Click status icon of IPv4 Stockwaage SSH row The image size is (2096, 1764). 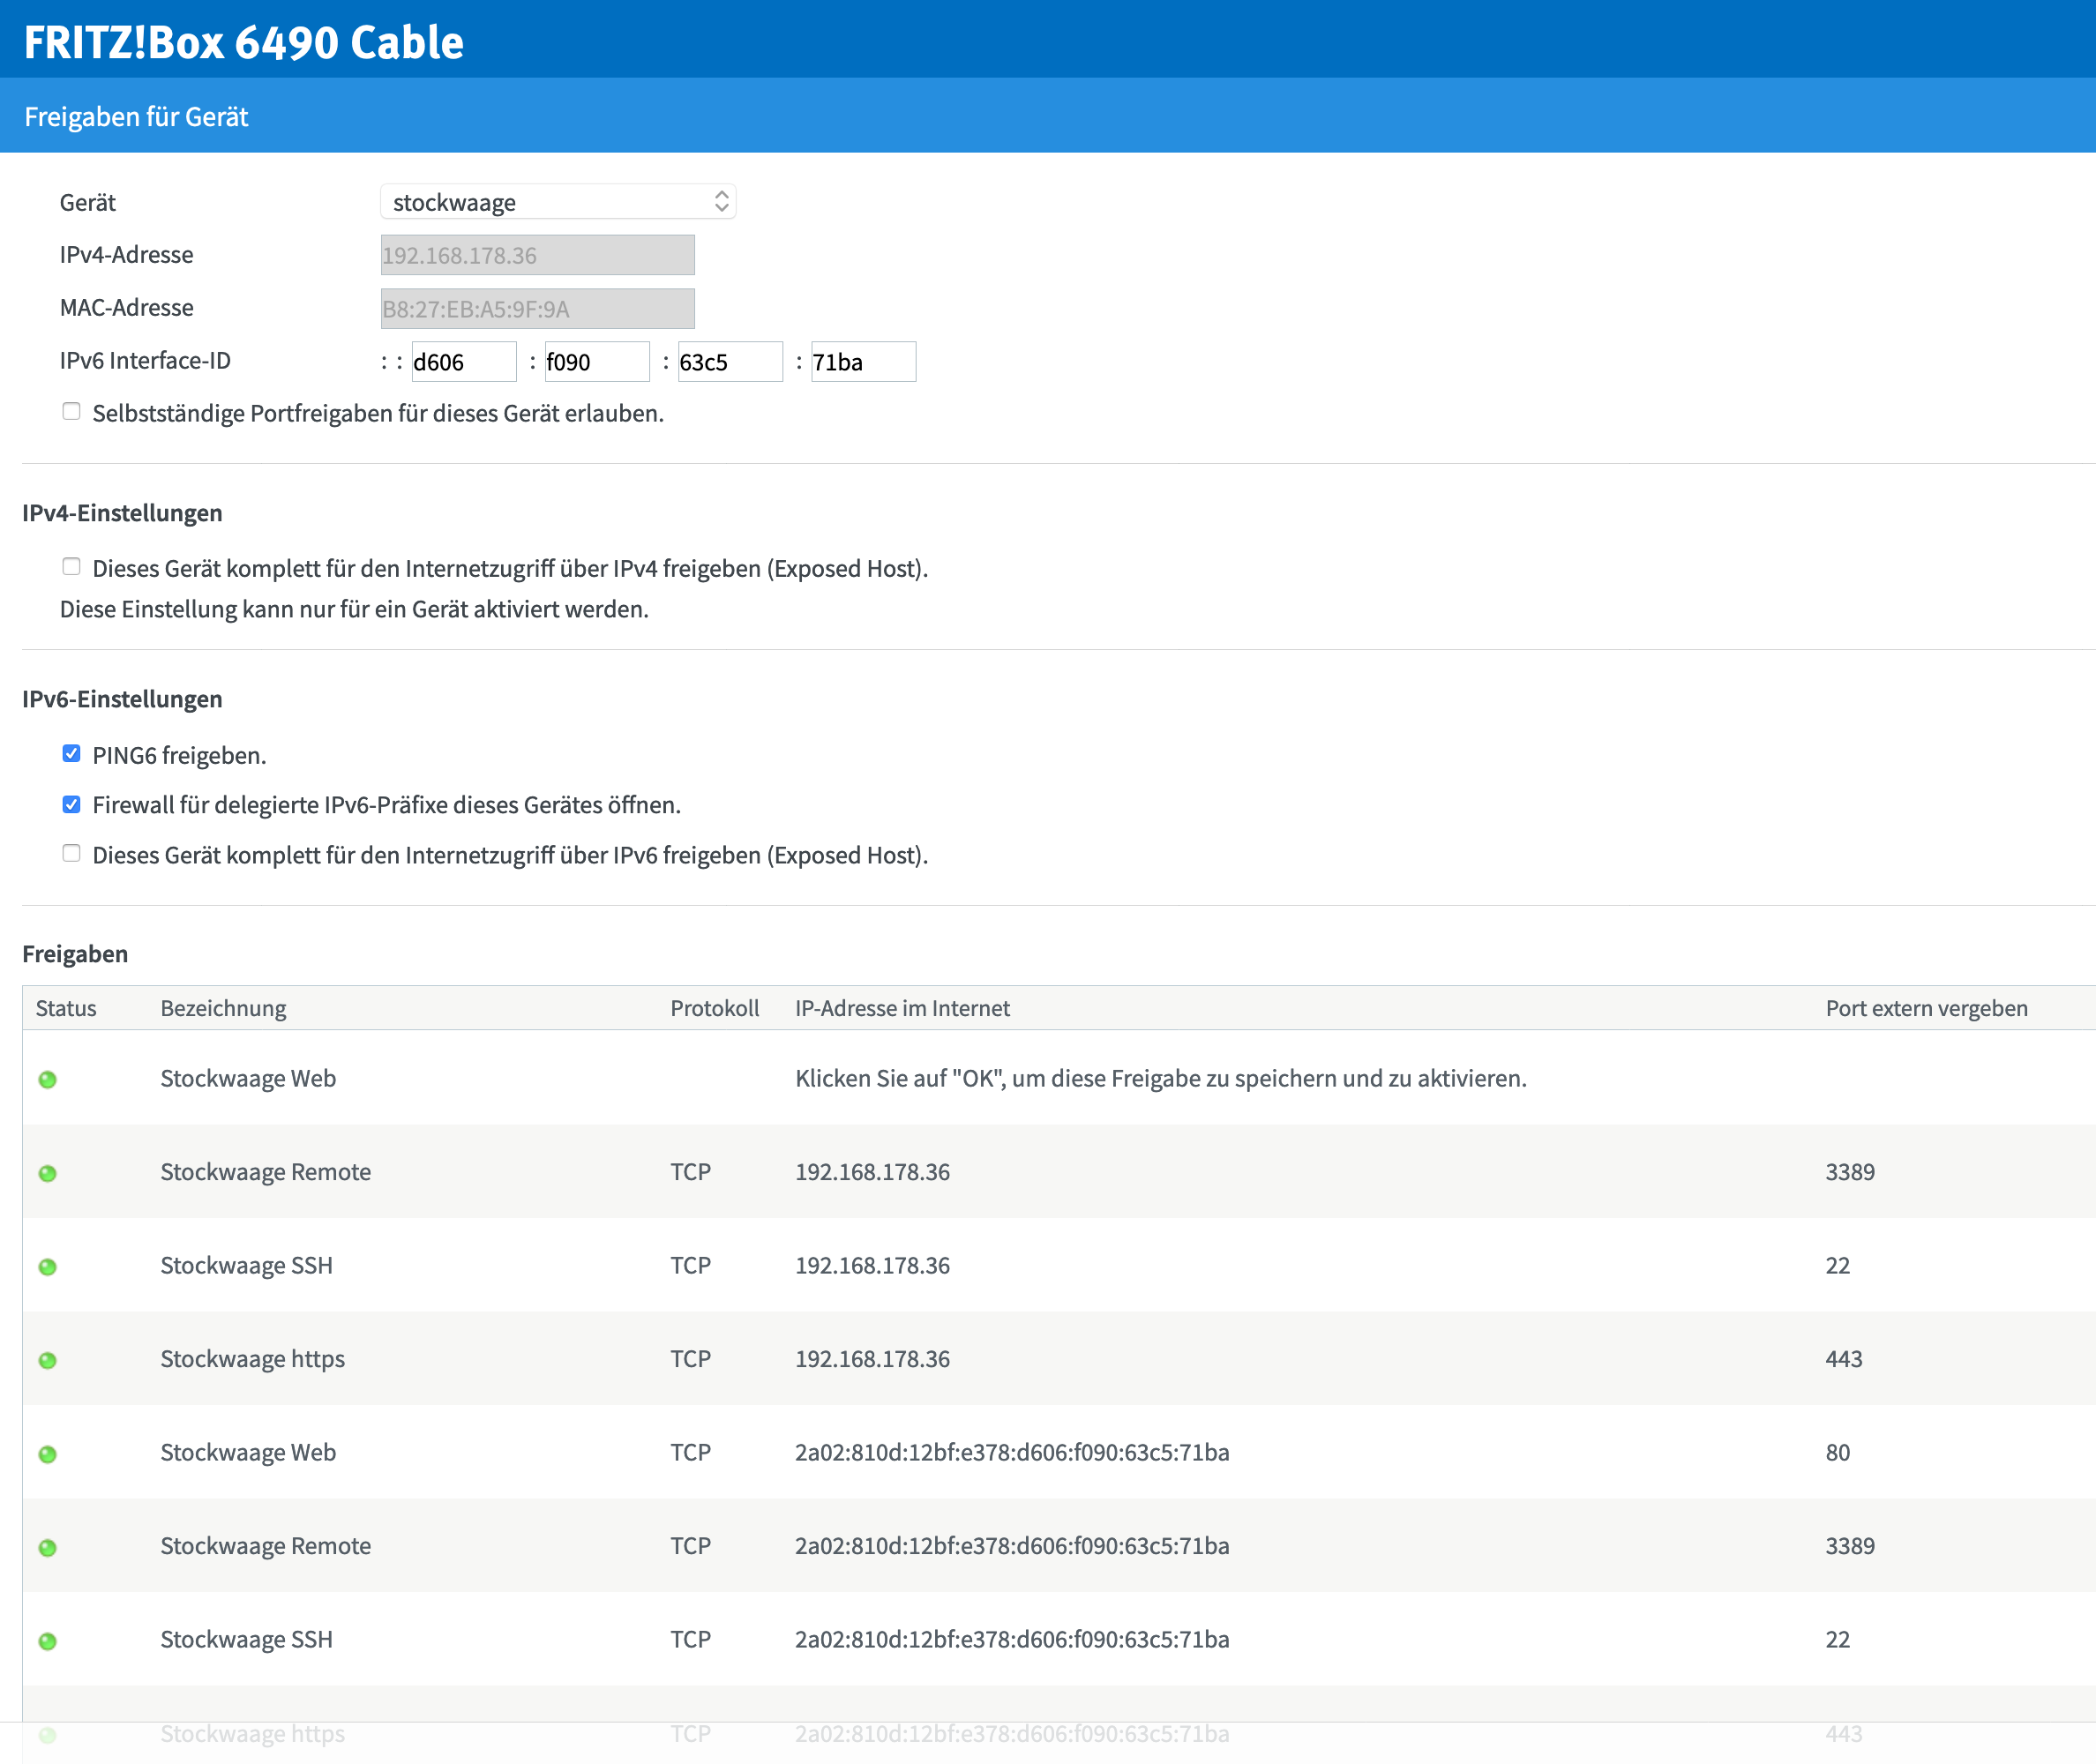[x=47, y=1267]
